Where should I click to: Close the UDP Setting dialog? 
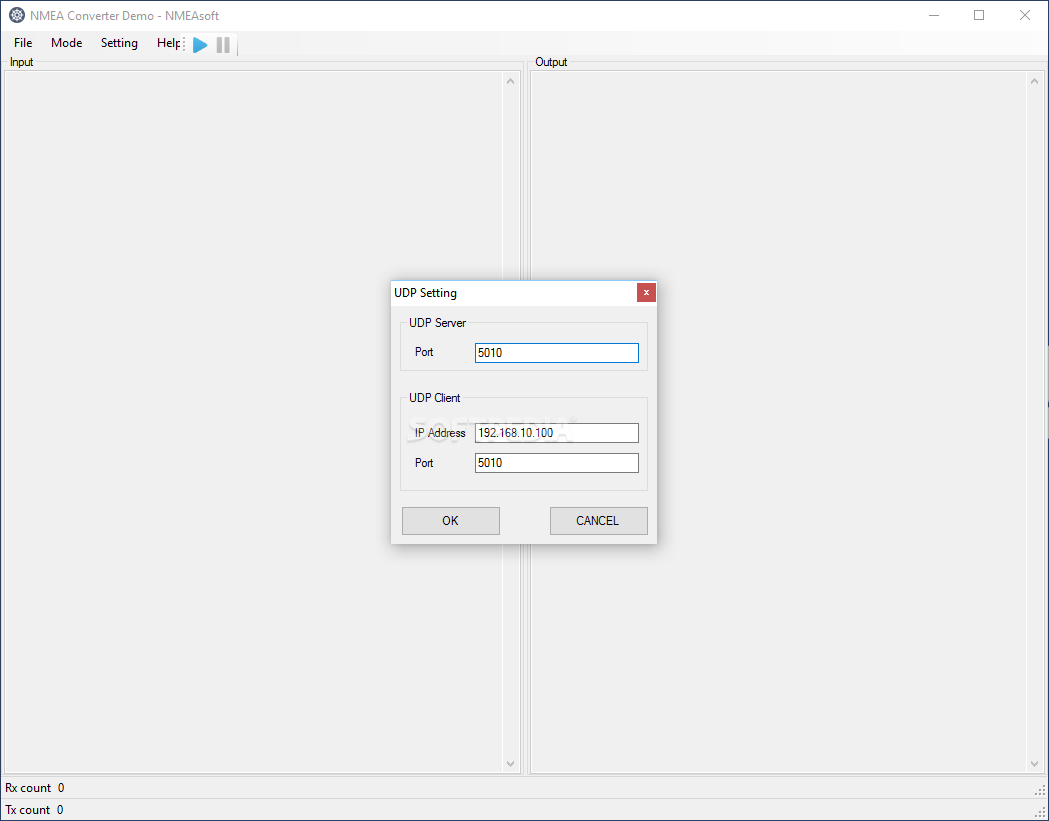[x=646, y=292]
